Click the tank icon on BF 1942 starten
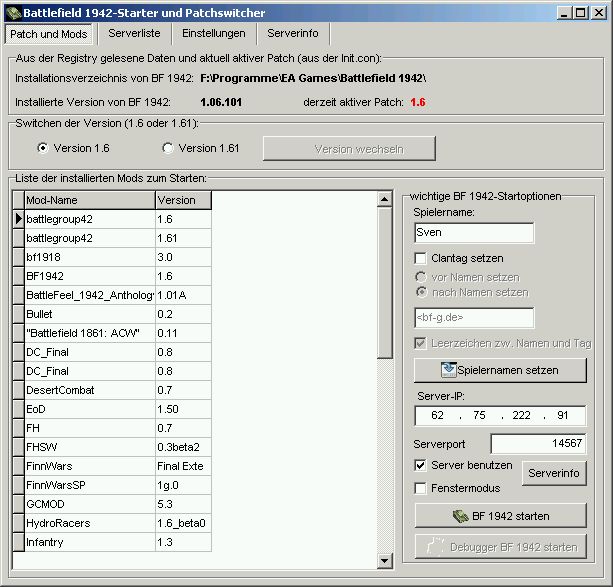The image size is (613, 587). (461, 516)
